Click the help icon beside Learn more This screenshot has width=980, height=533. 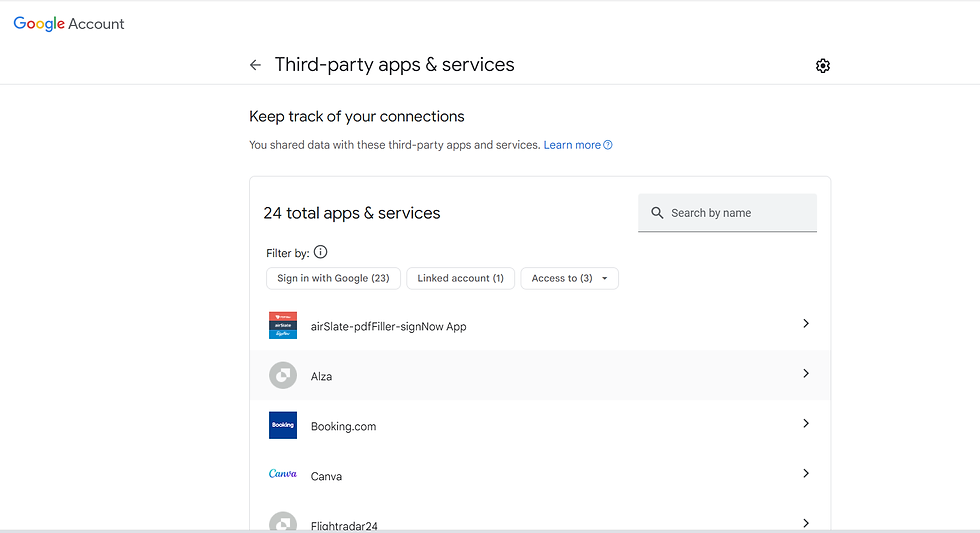coord(608,145)
